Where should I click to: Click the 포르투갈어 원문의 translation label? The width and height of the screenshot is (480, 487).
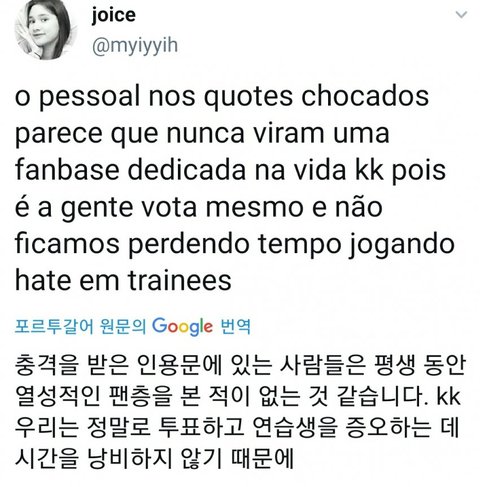81,326
